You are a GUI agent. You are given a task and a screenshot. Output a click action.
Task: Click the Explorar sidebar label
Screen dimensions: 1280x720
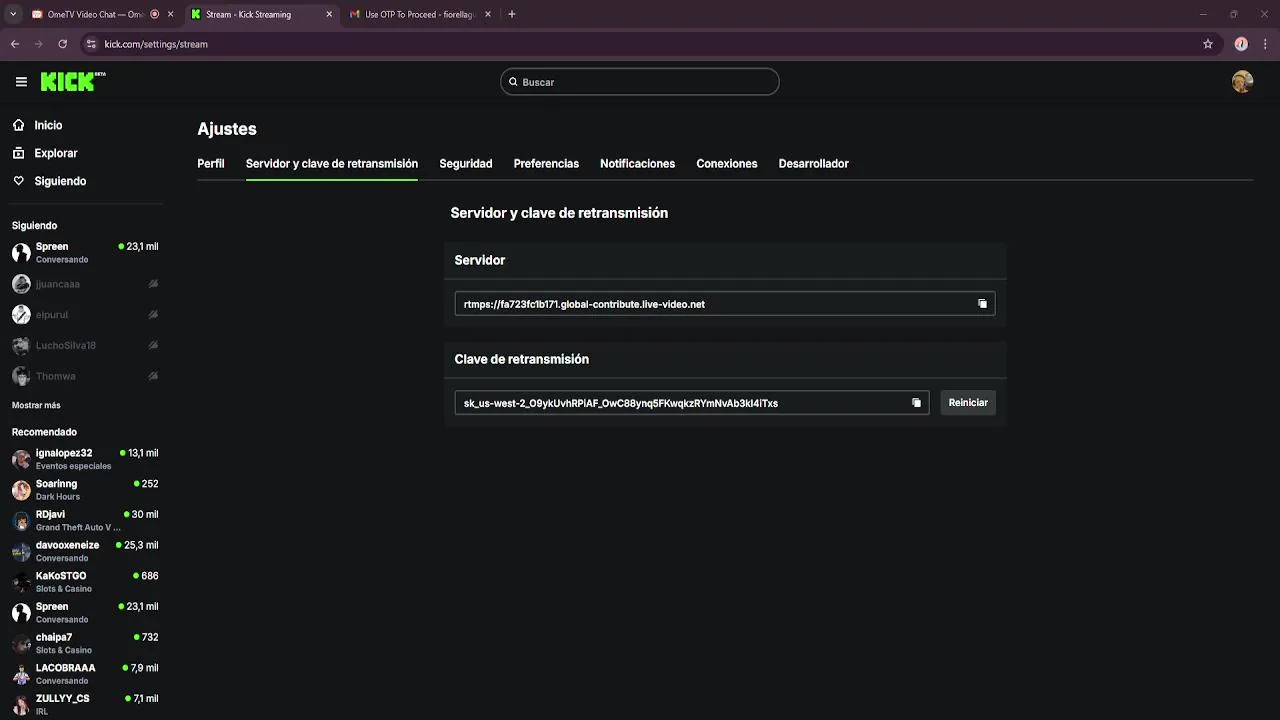56,153
